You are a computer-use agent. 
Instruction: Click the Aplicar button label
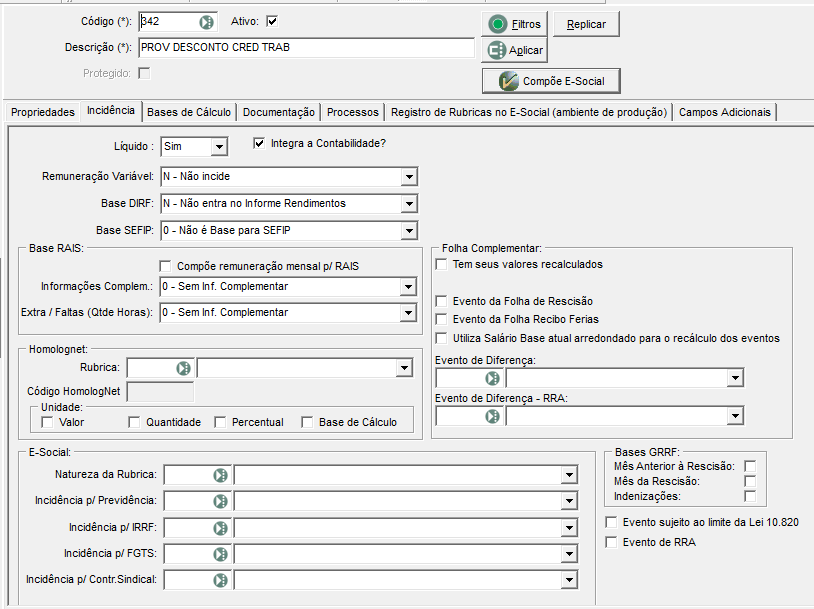point(526,50)
